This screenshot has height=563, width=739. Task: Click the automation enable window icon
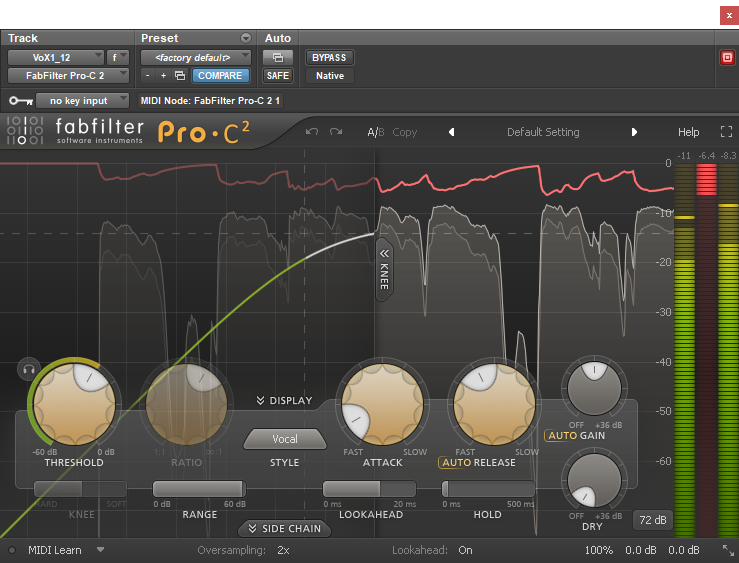pos(278,57)
